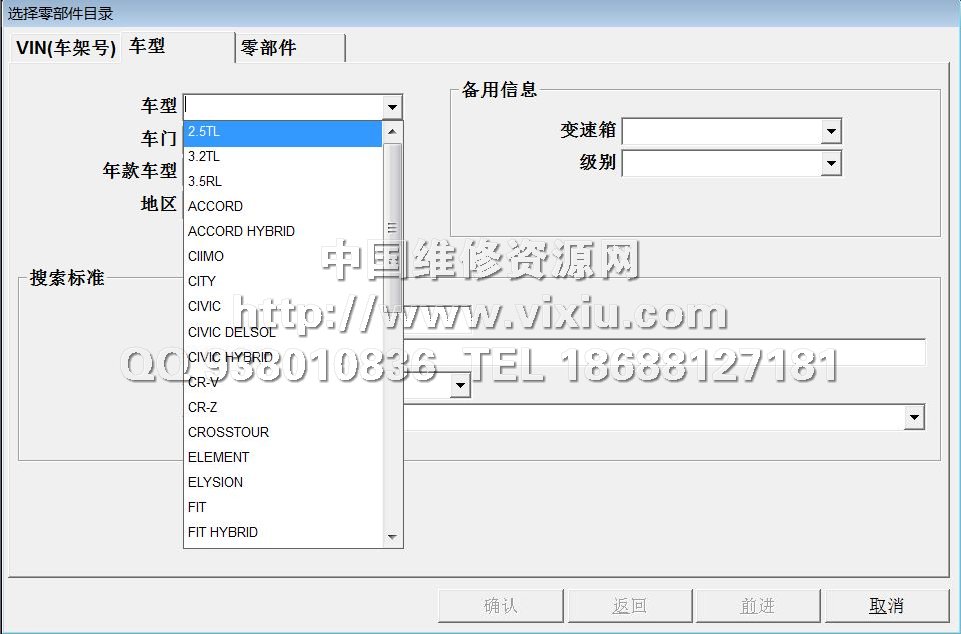Click the 取消 button
Viewport: 961px width, 634px height.
[x=886, y=606]
